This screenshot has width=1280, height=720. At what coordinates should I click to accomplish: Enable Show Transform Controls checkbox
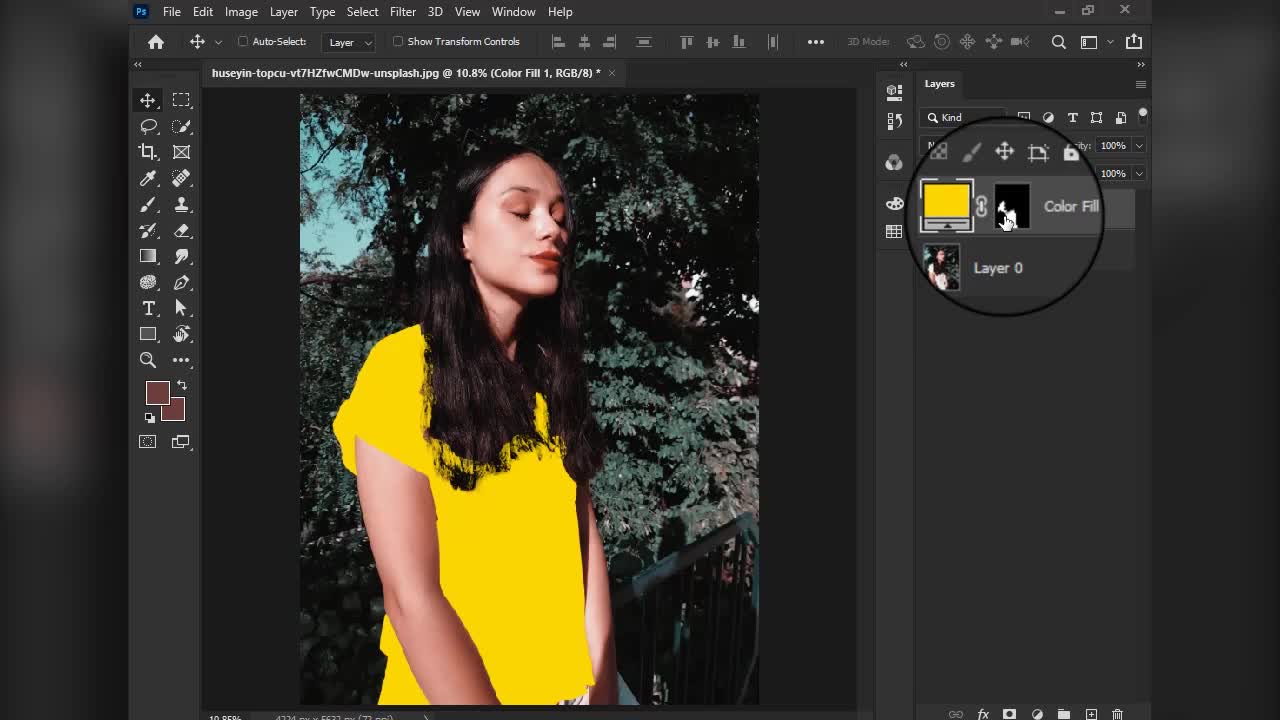click(x=398, y=42)
